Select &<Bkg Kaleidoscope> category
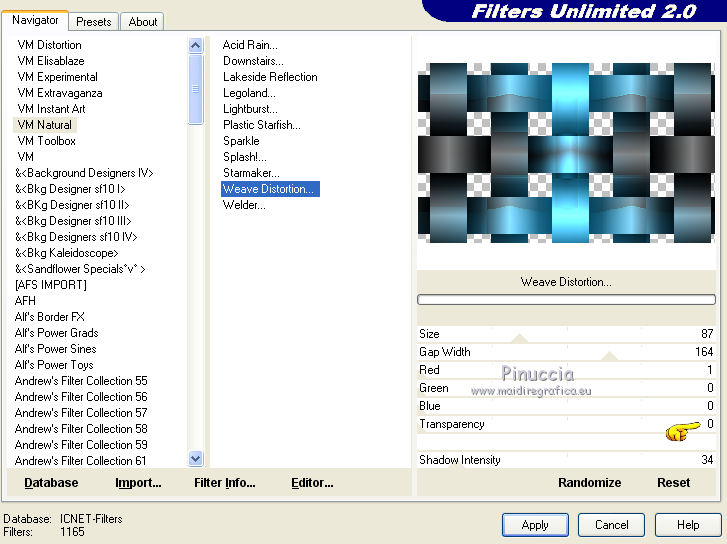The width and height of the screenshot is (727, 544). (x=66, y=253)
